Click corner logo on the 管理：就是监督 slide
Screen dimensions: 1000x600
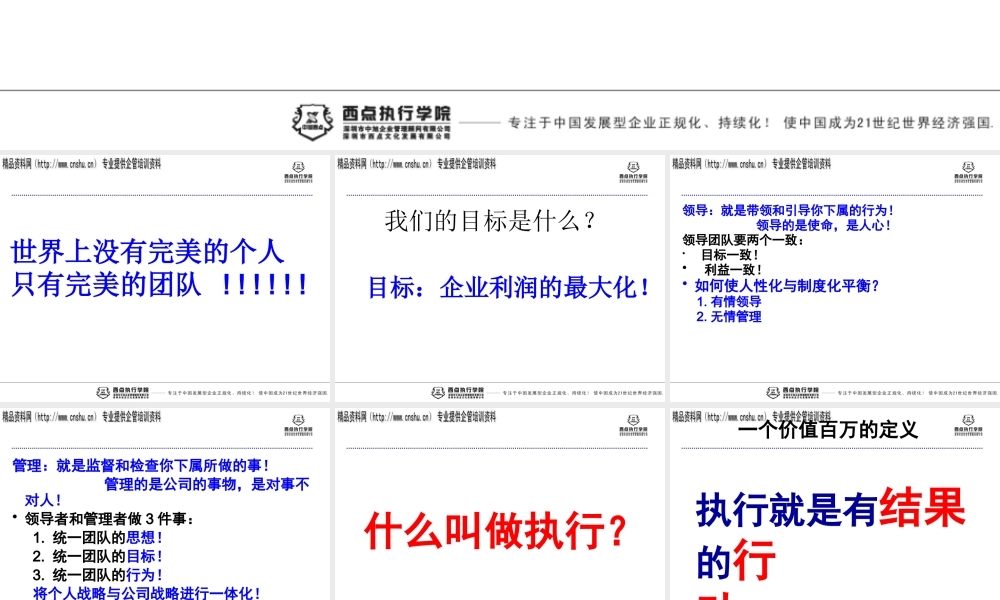pos(298,425)
